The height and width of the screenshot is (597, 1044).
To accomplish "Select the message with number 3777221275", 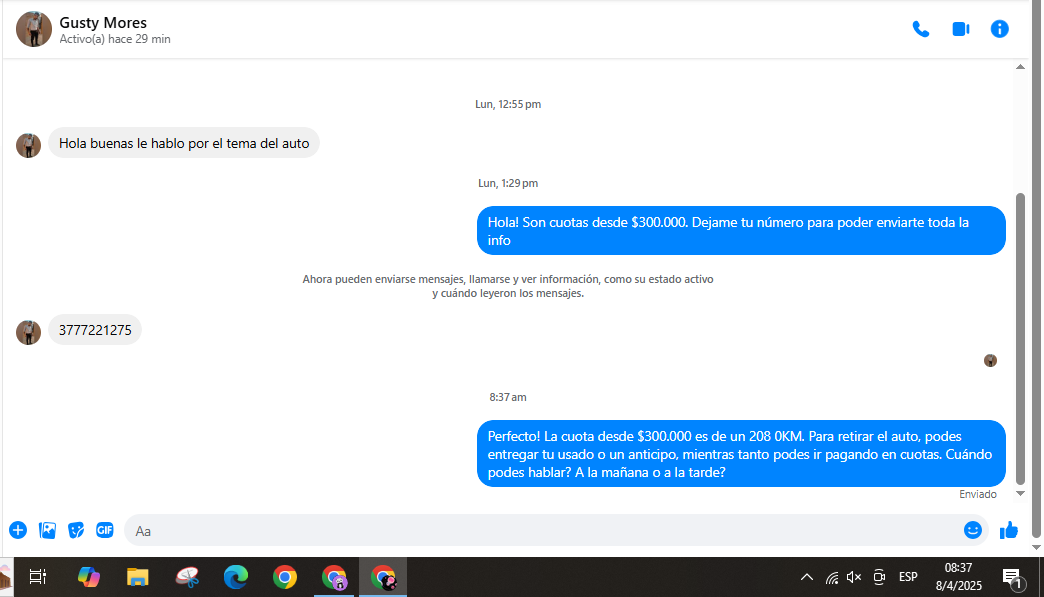I will tap(95, 330).
